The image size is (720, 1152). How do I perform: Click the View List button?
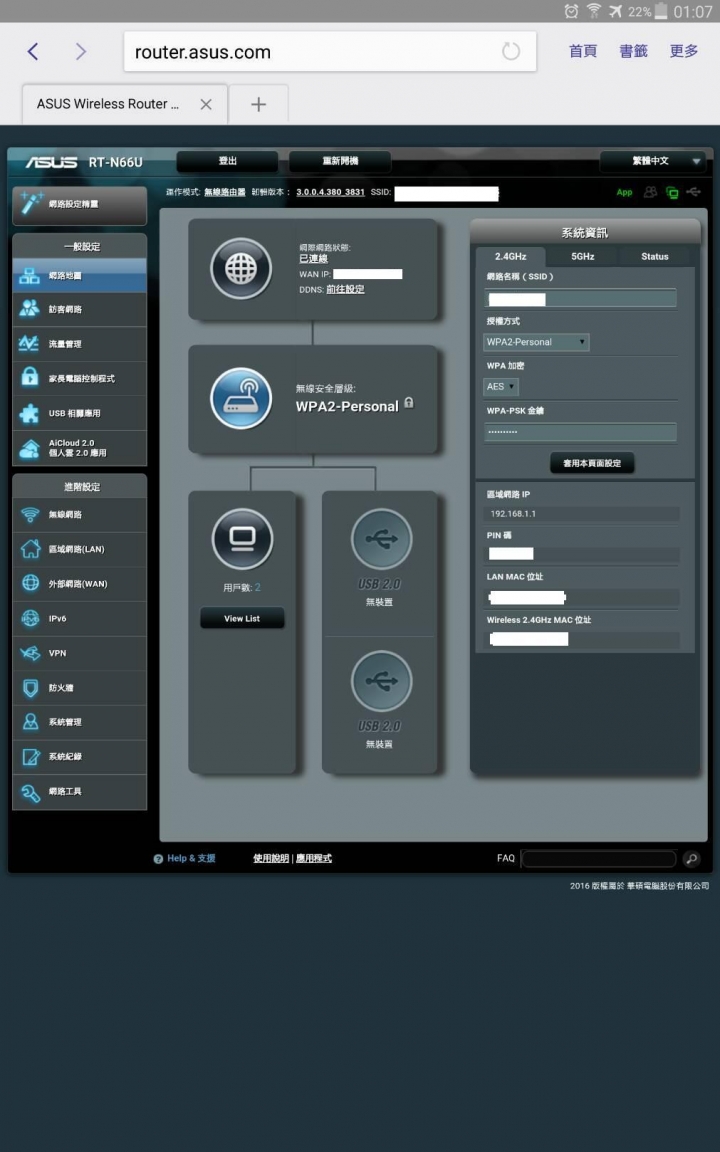[x=242, y=619]
